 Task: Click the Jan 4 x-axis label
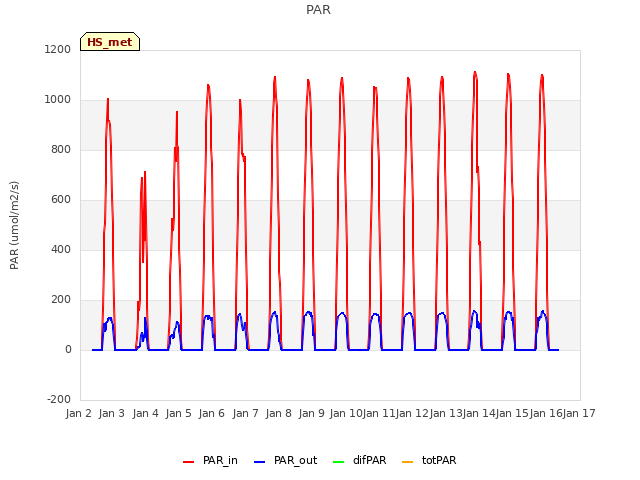[145, 413]
